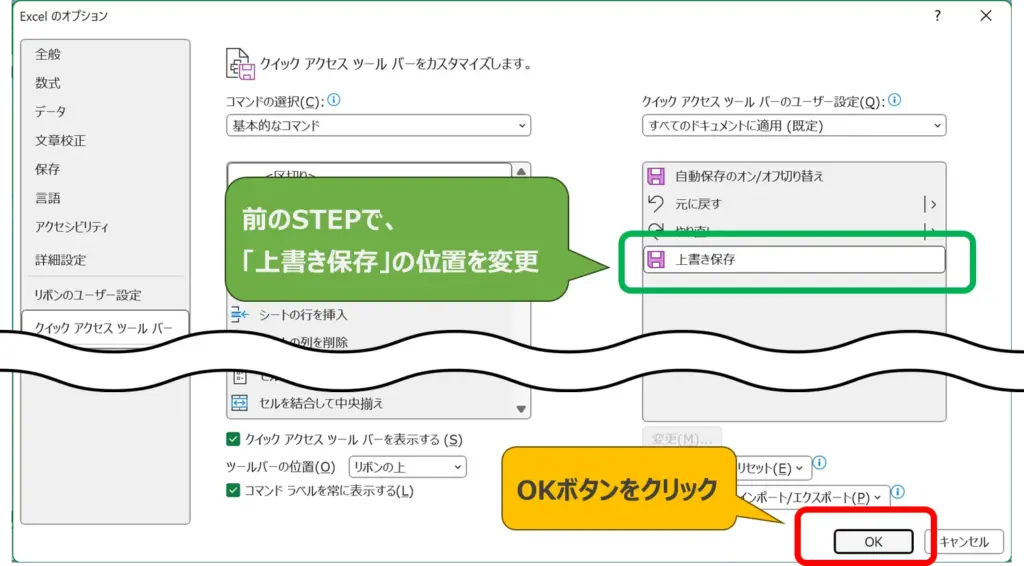Open the 基本的なコマンド dropdown
Image resolution: width=1024 pixels, height=566 pixels.
point(379,126)
